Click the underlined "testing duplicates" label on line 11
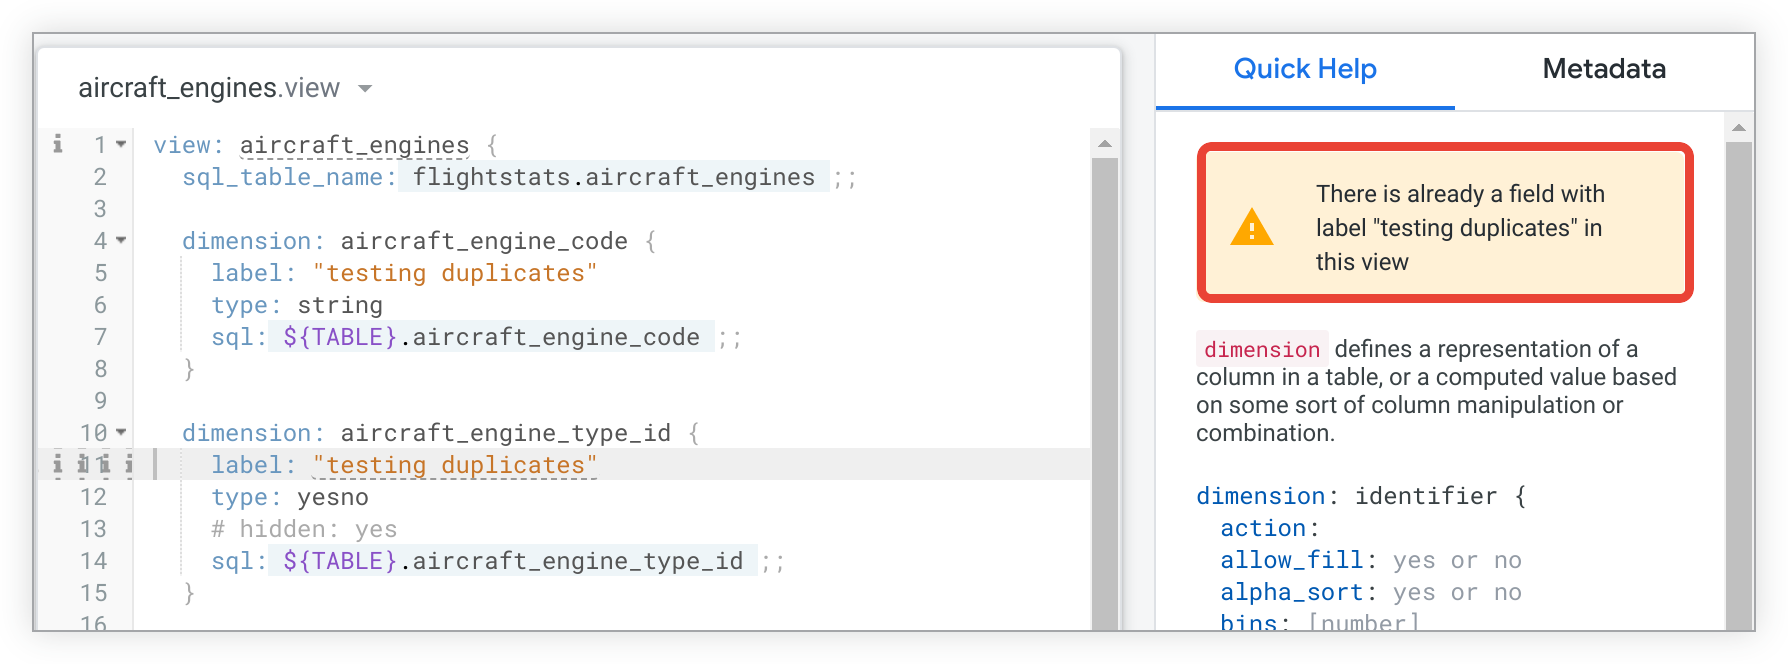Image resolution: width=1788 pixels, height=664 pixels. point(455,465)
